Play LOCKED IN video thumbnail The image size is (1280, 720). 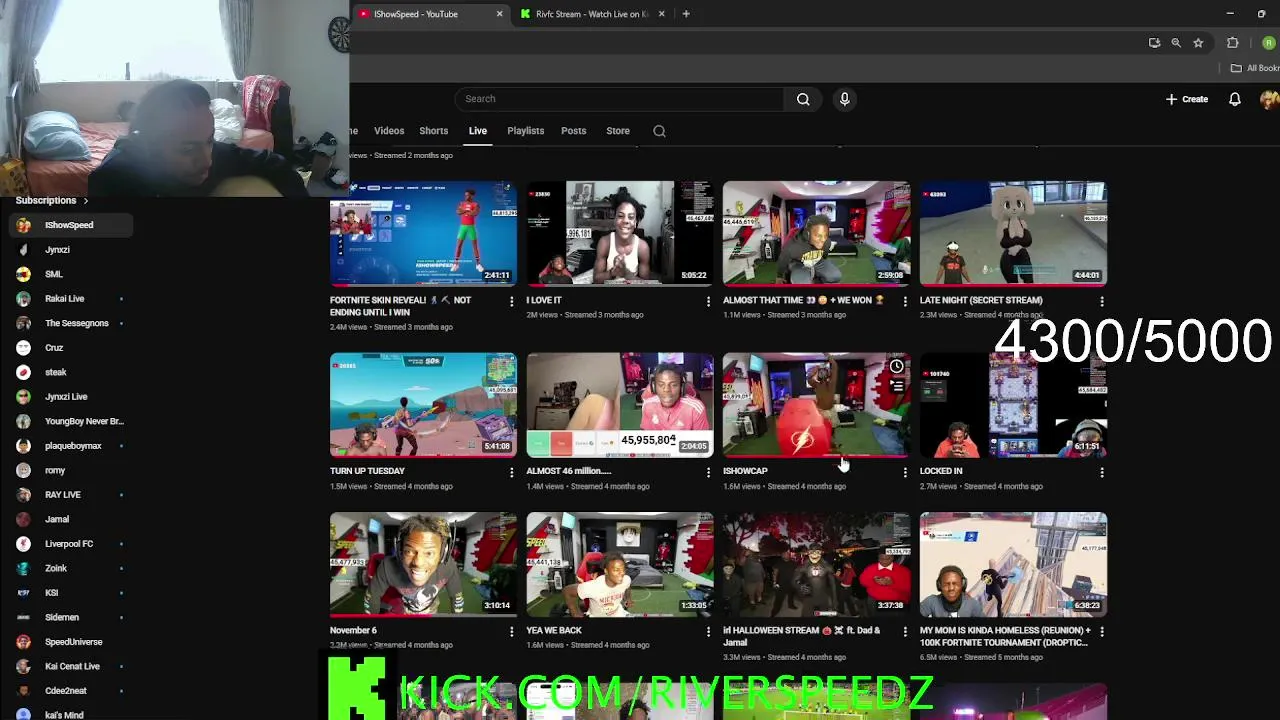(1013, 405)
